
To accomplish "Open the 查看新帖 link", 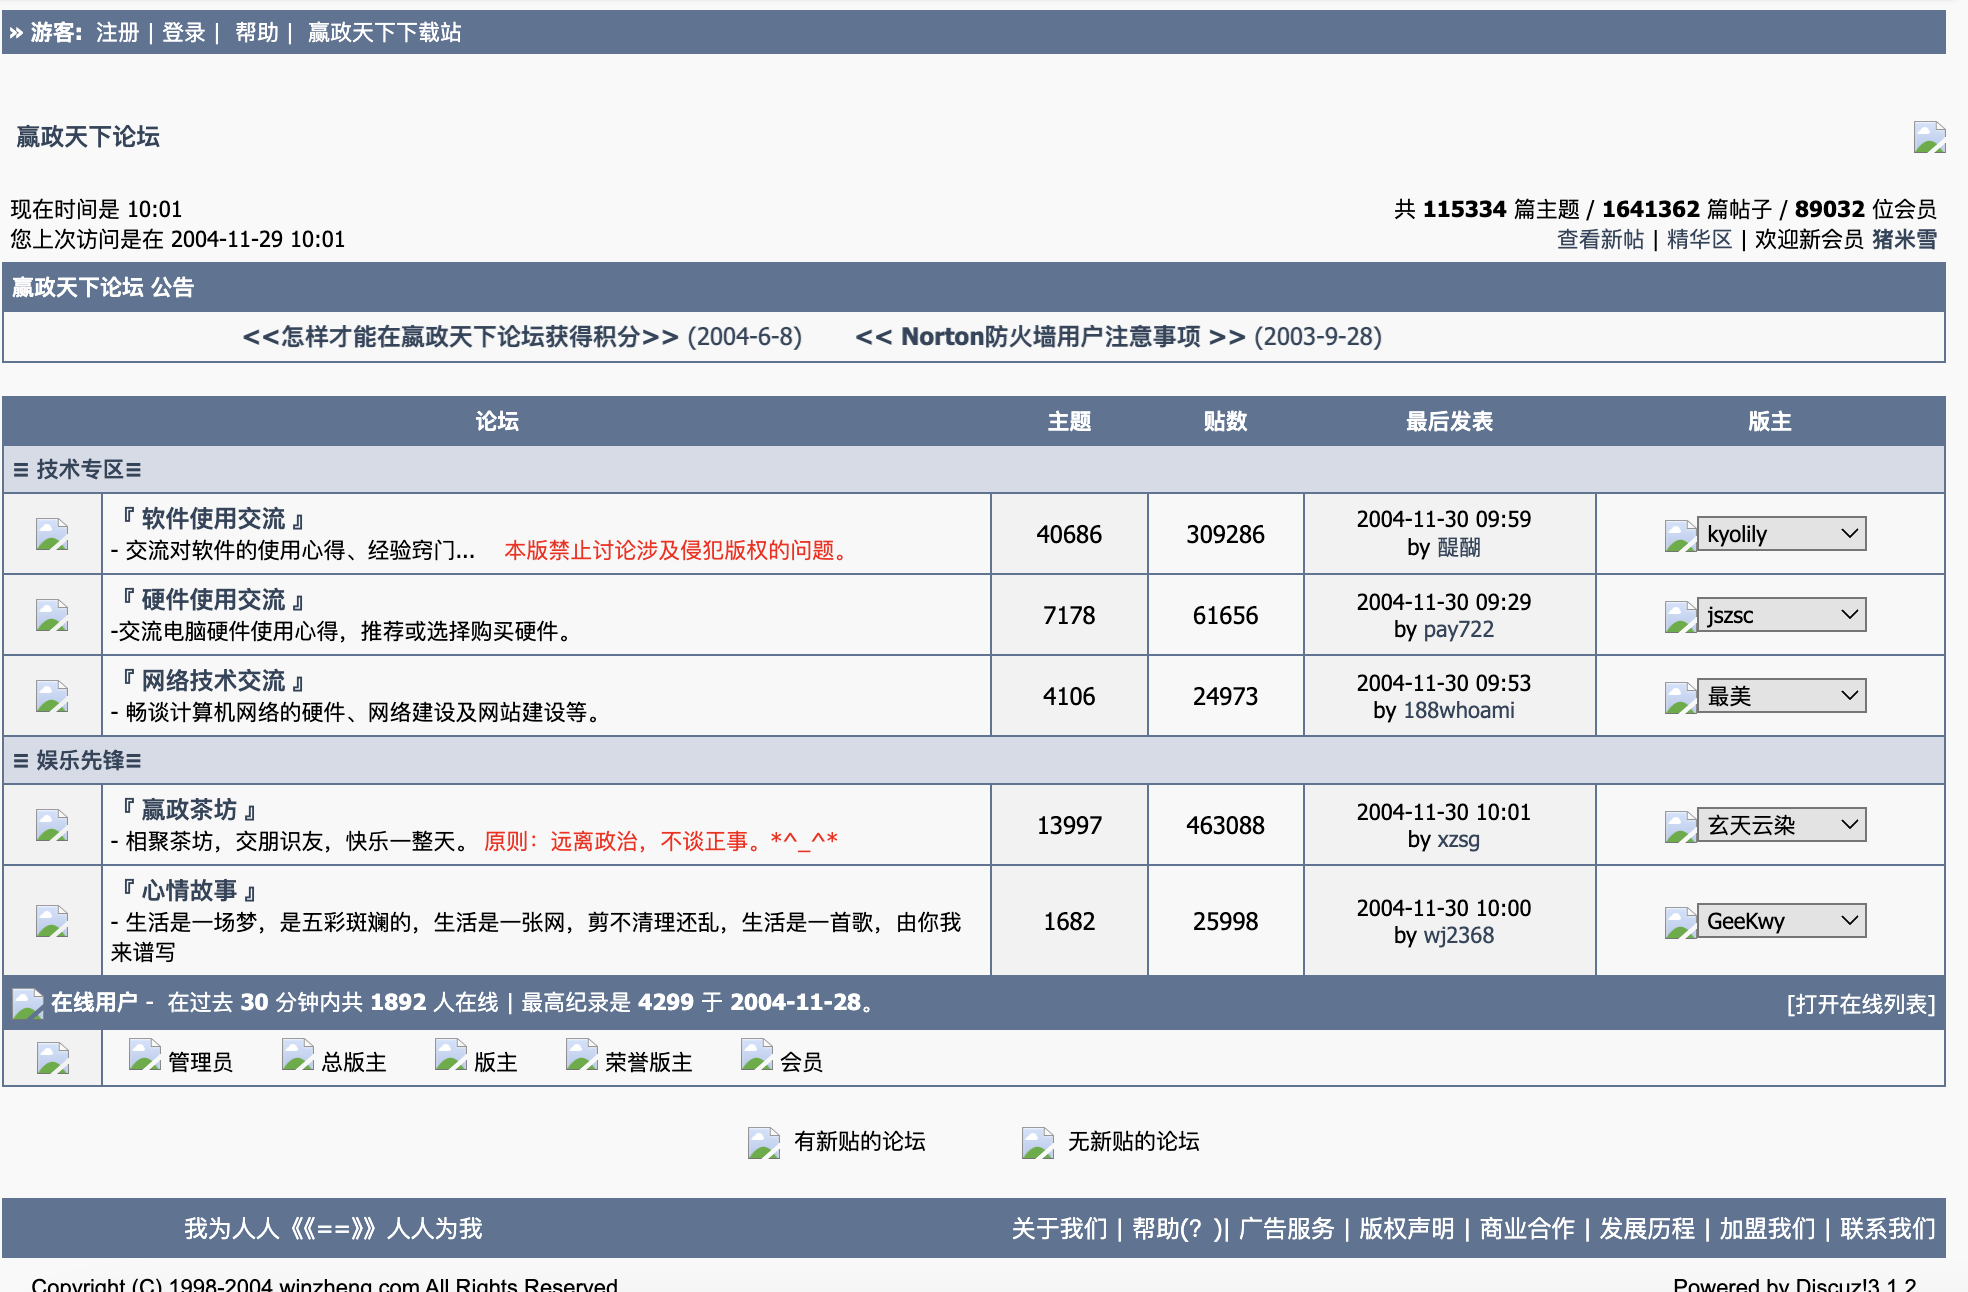I will (1600, 240).
